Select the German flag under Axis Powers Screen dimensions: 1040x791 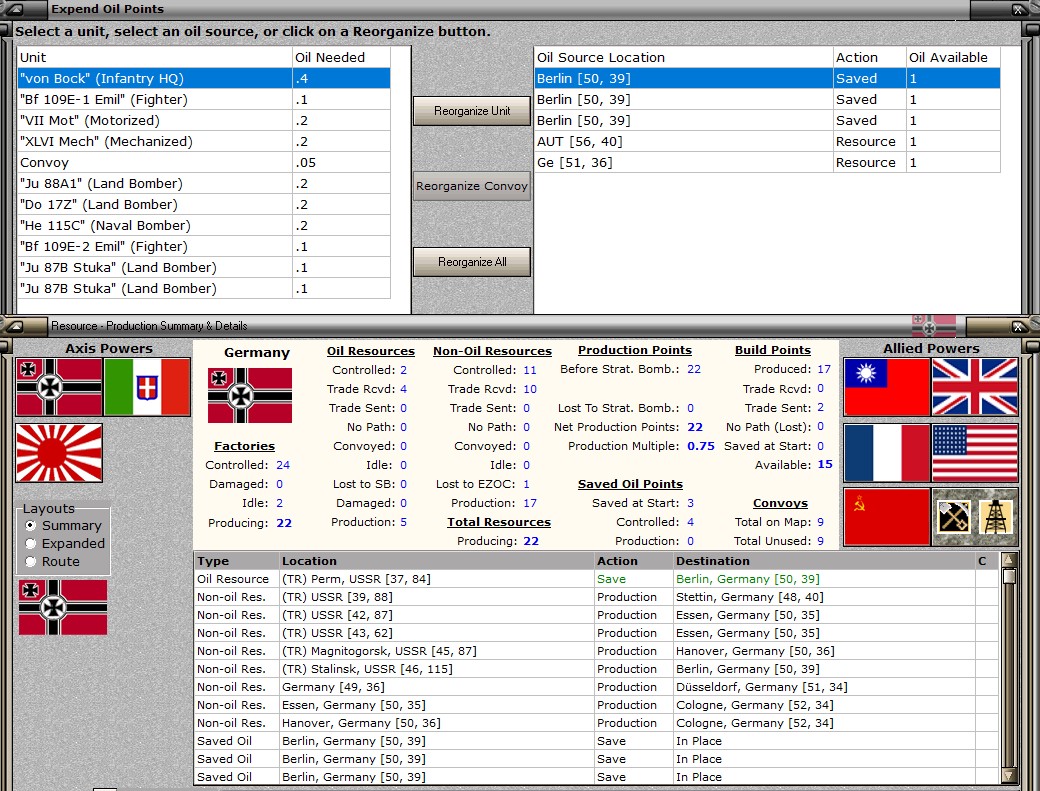pyautogui.click(x=59, y=387)
